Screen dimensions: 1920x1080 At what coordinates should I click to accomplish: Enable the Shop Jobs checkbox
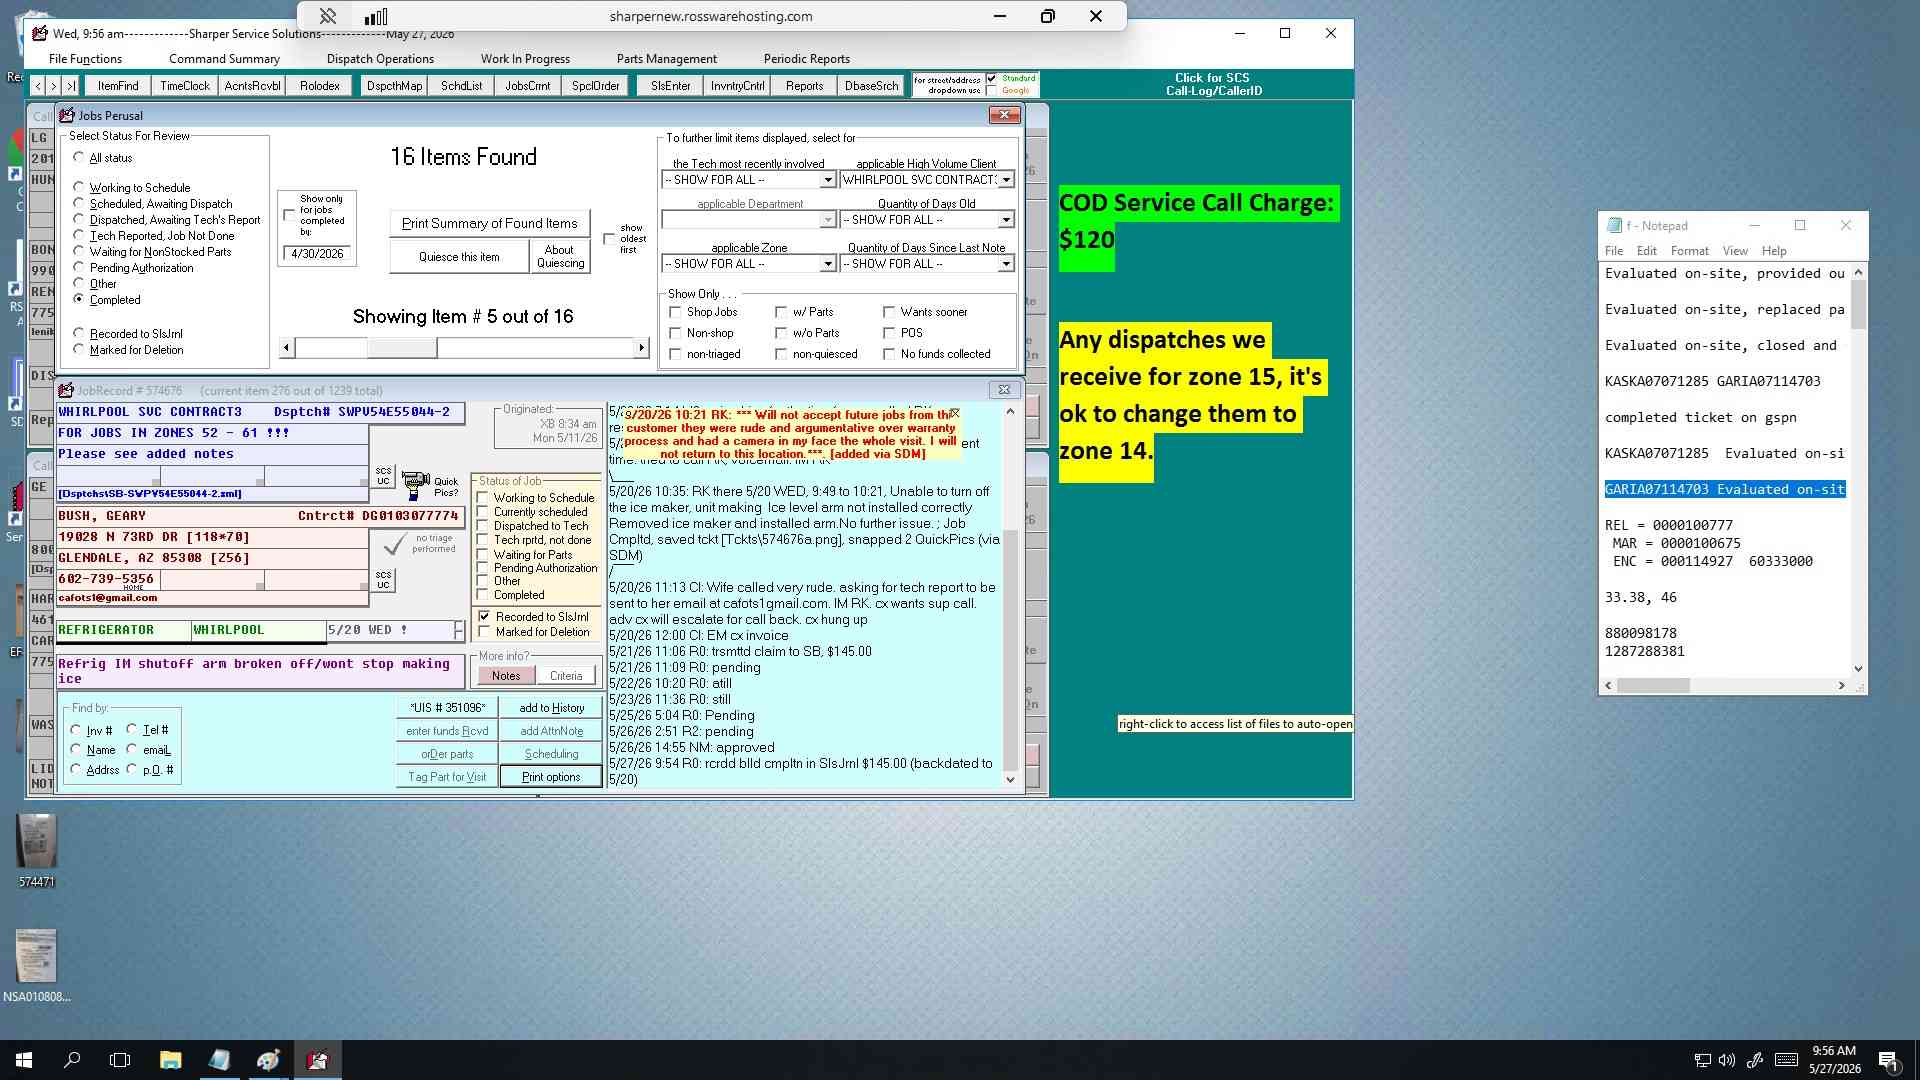(x=675, y=312)
